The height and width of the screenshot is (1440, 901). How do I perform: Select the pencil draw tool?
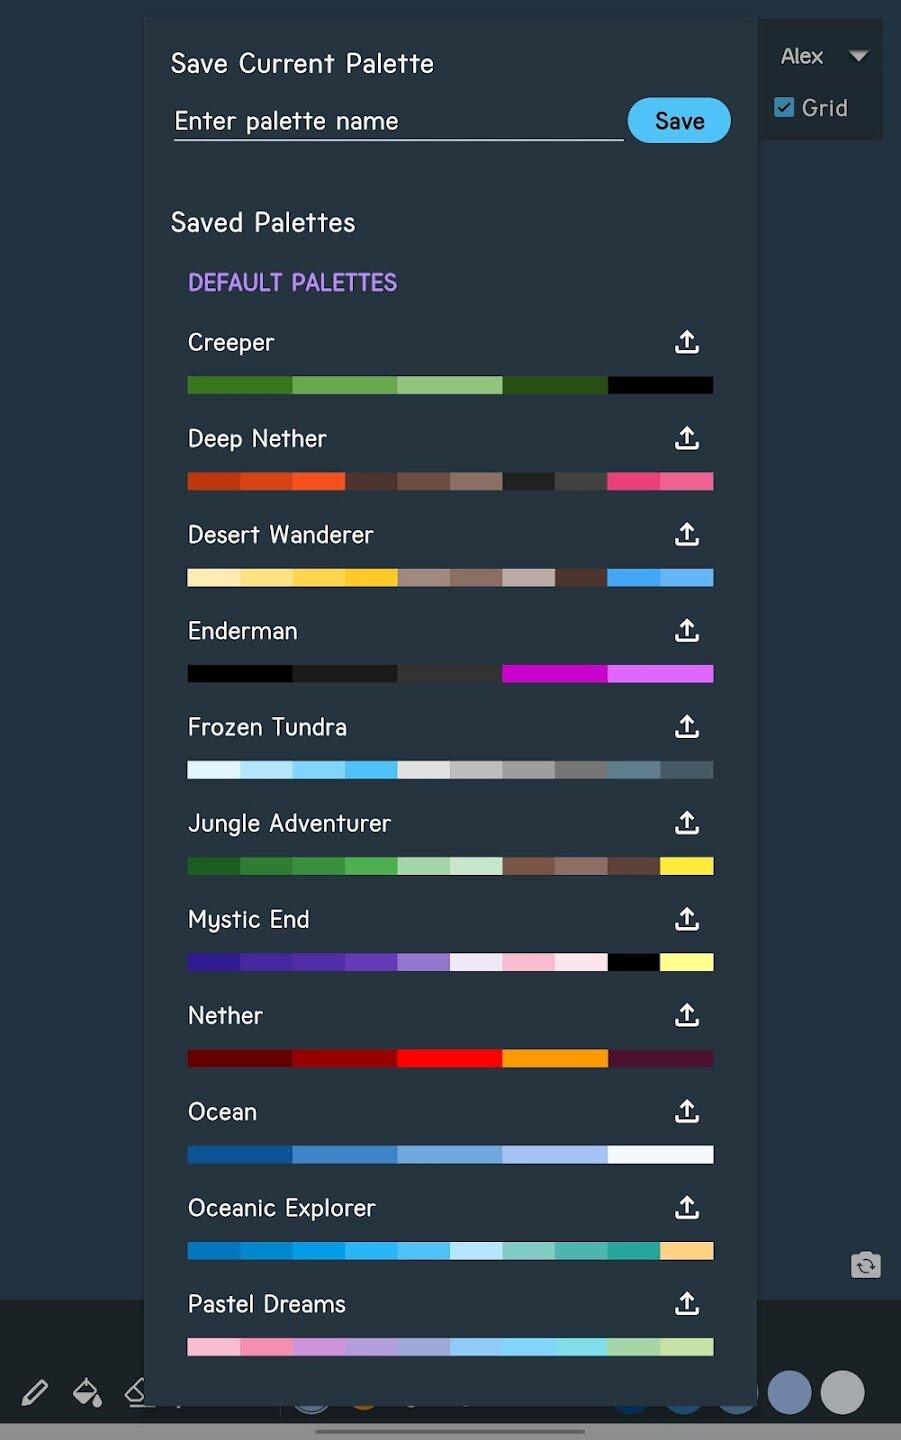(35, 1392)
